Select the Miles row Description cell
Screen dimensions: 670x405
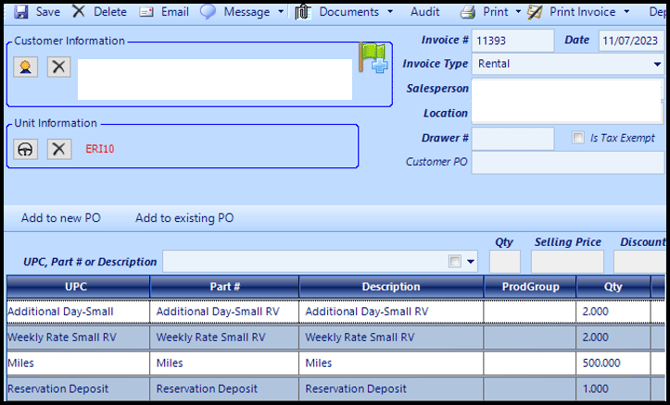(391, 363)
